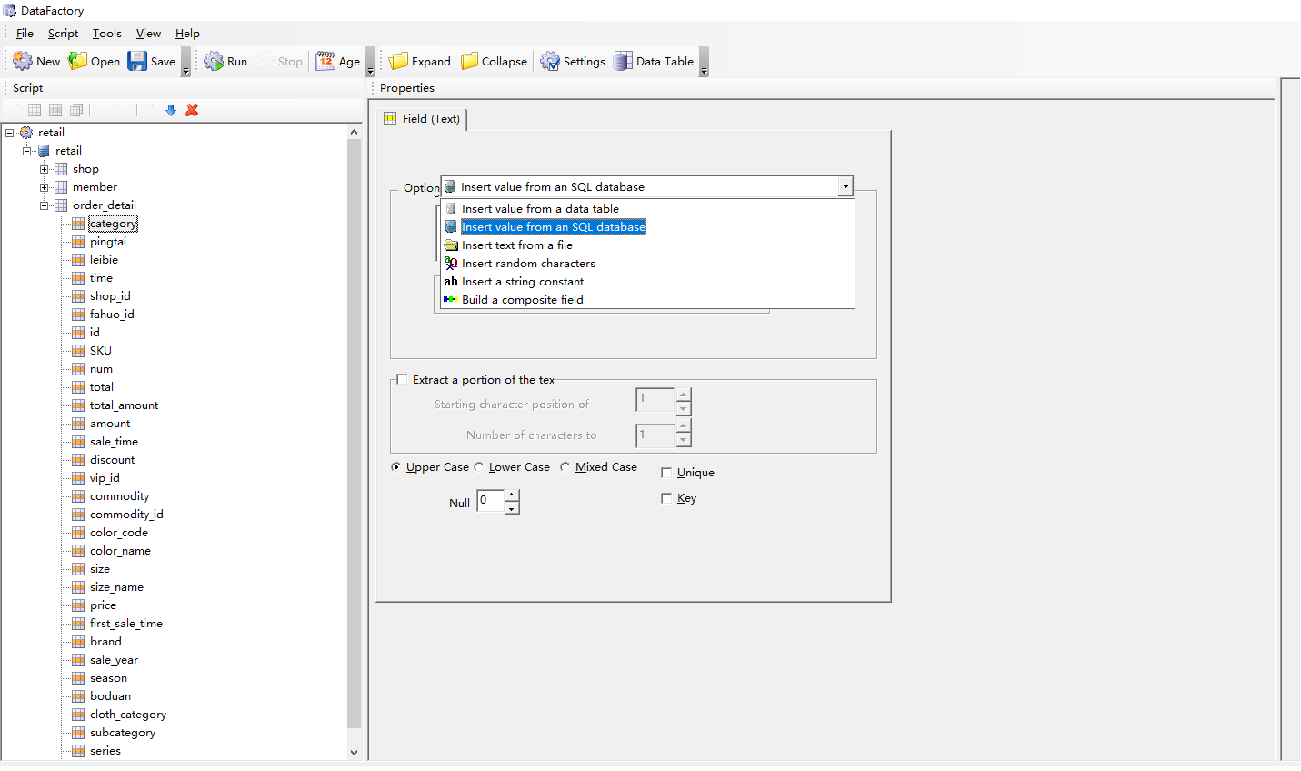Open the first toolbar overflow arrow after Save
Image resolution: width=1301 pixels, height=771 pixels.
186,62
